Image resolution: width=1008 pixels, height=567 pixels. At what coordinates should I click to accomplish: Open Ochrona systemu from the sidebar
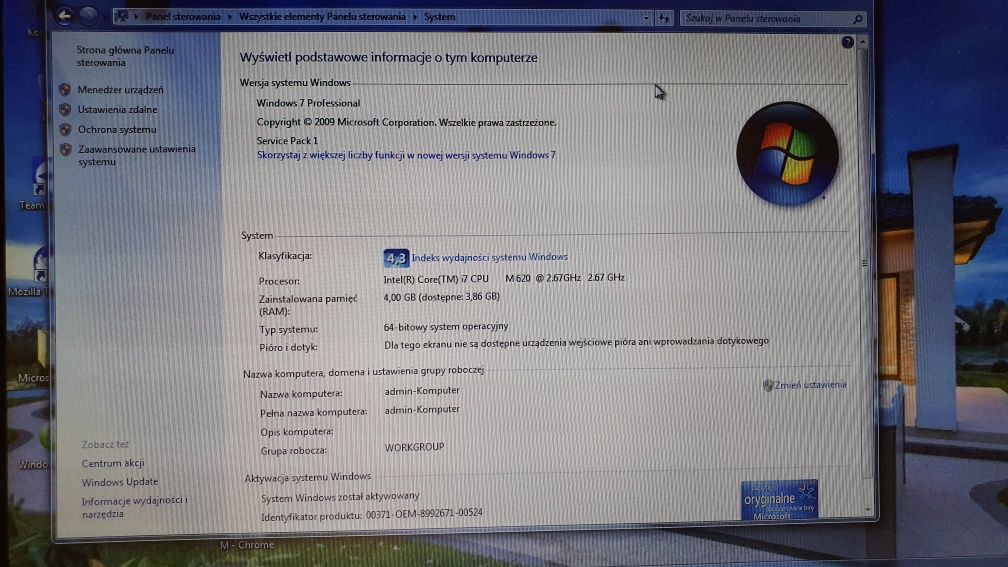click(117, 129)
